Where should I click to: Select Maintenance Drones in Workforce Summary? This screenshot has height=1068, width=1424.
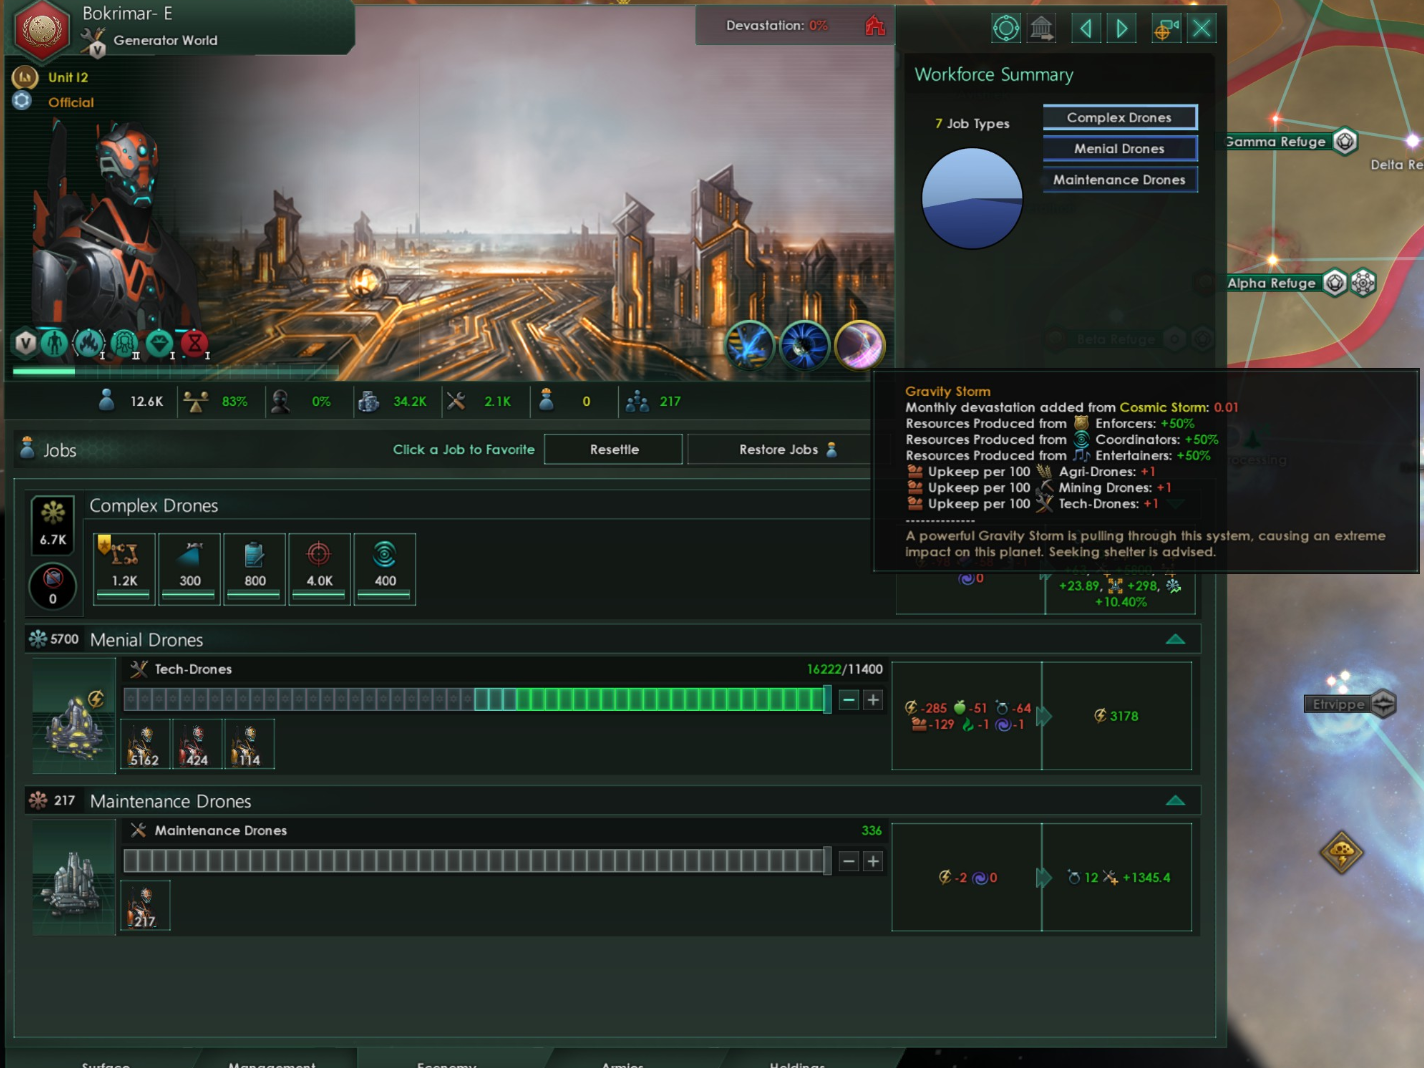(1119, 179)
